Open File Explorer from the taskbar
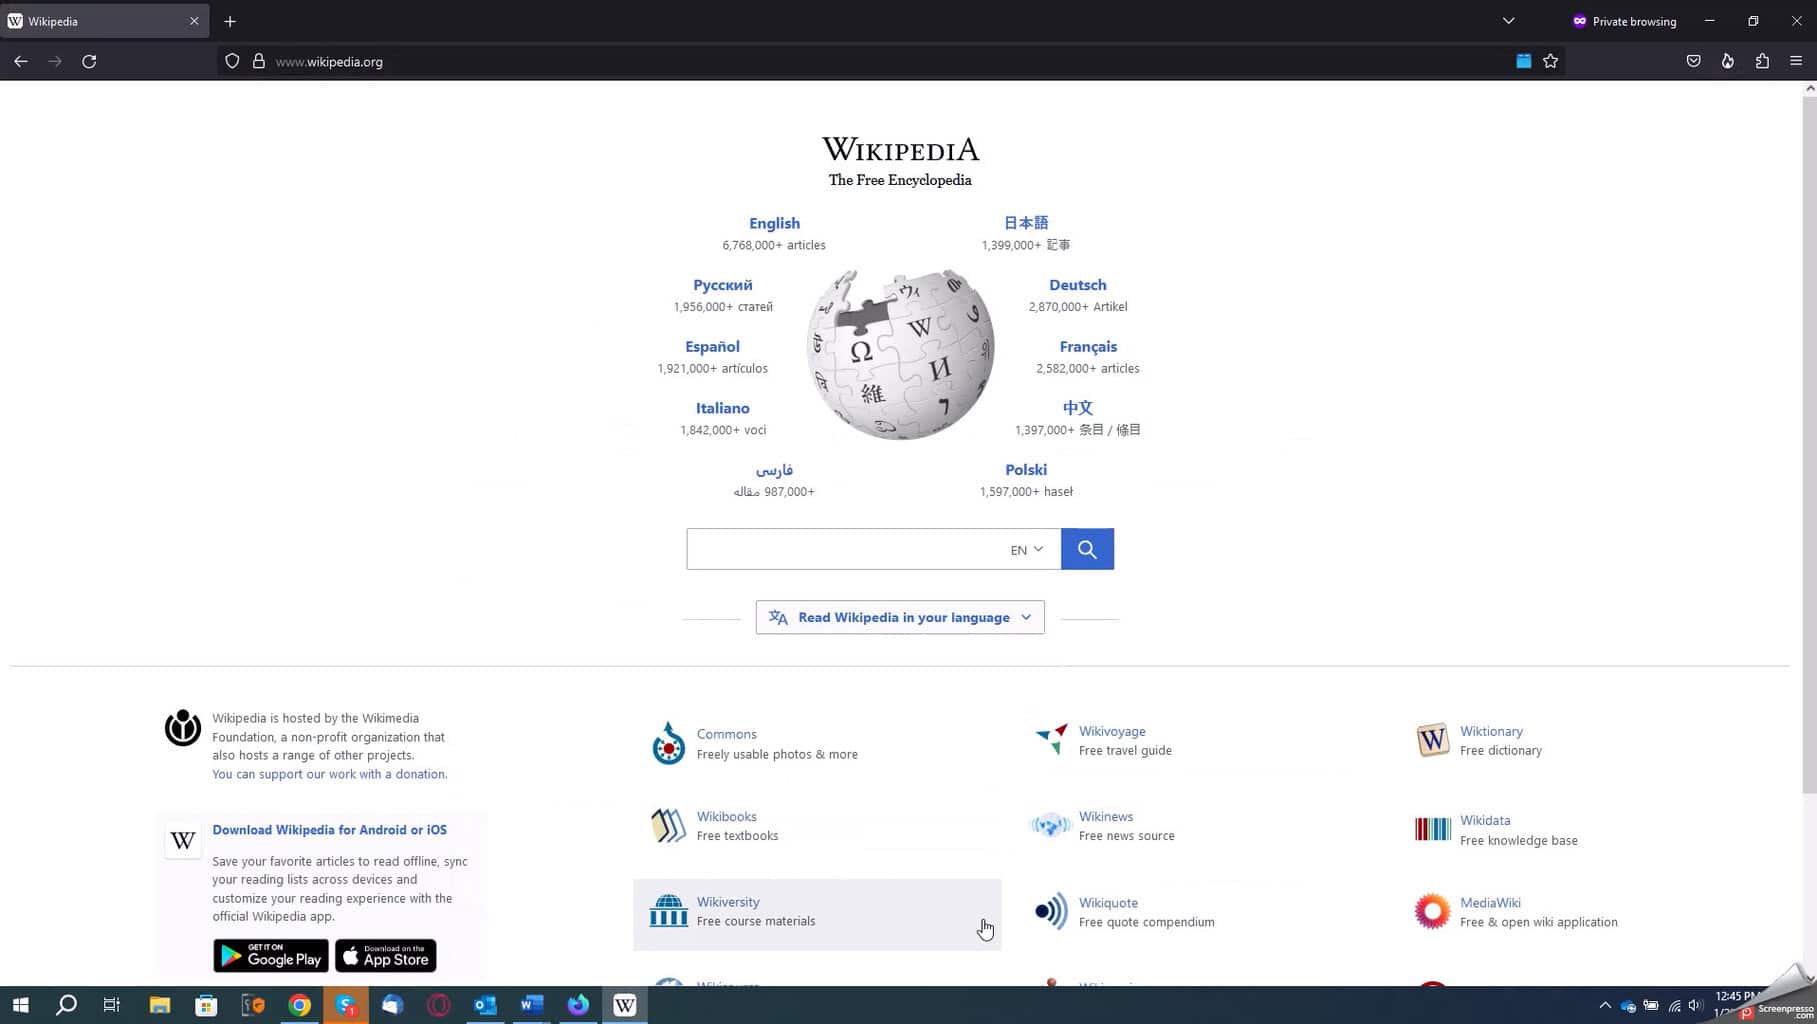The width and height of the screenshot is (1817, 1024). click(160, 1005)
